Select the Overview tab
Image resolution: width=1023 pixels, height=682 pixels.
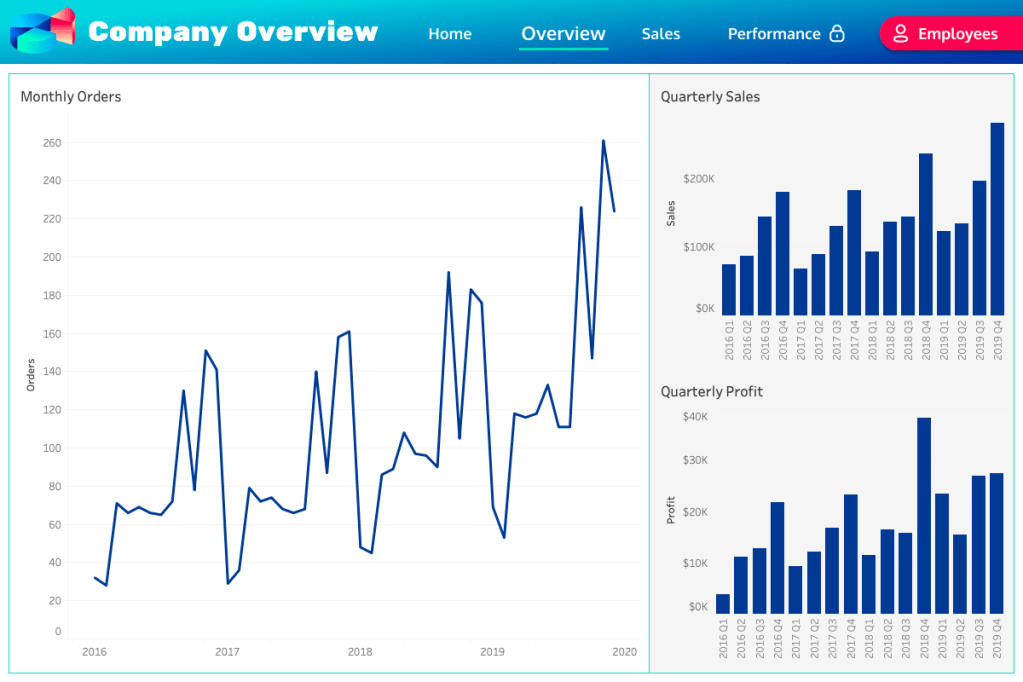point(563,34)
